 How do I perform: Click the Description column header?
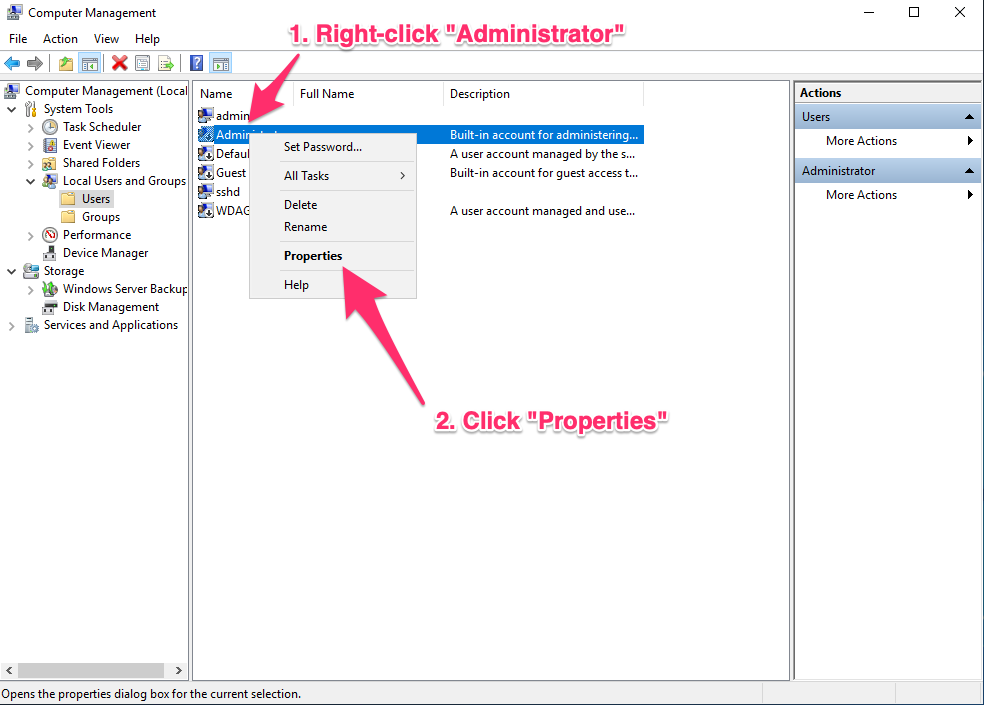480,94
